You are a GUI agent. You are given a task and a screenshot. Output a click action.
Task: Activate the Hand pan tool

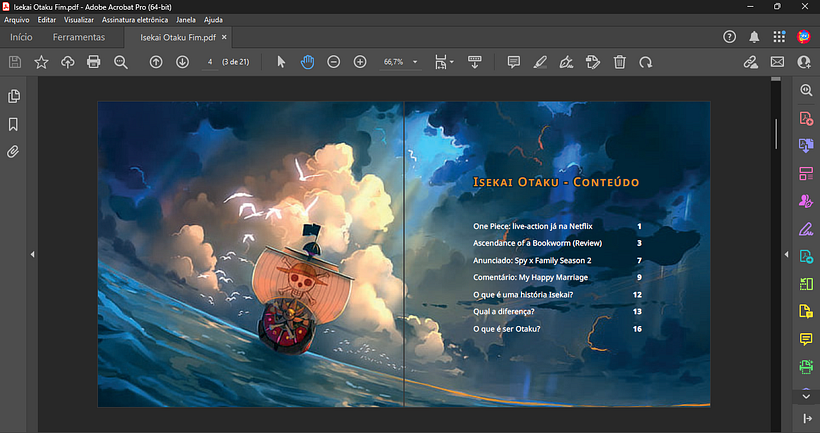point(308,62)
